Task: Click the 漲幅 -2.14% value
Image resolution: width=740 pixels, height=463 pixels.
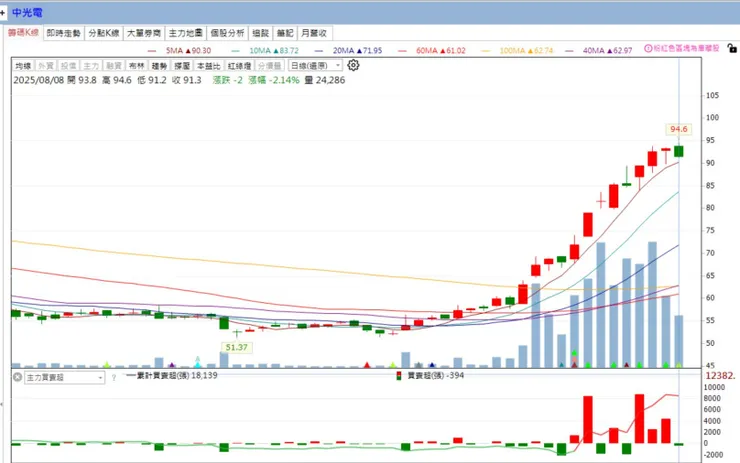Action: 274,80
